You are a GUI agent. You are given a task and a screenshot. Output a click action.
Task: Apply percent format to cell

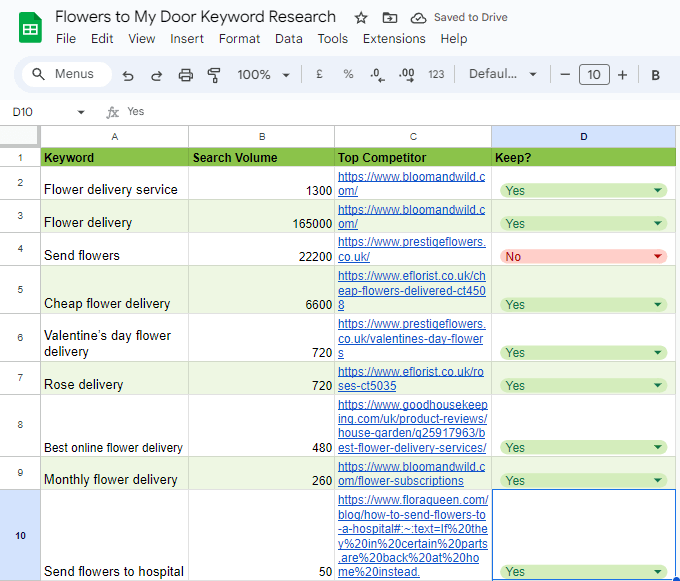coord(348,75)
